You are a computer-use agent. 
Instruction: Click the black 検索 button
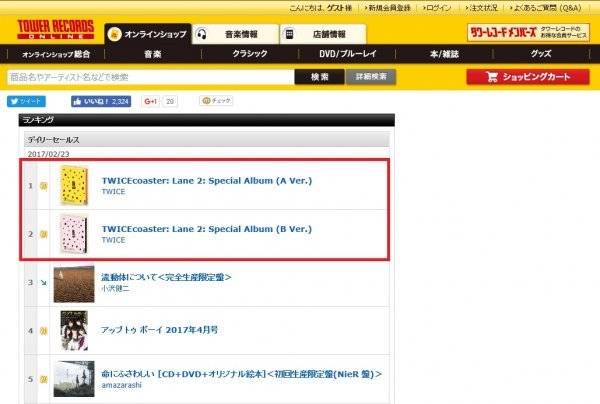(x=320, y=77)
